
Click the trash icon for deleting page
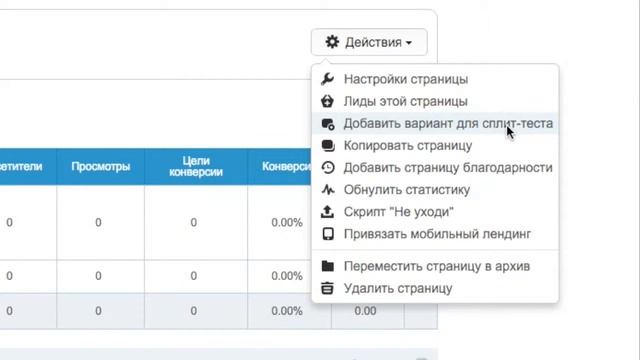pyautogui.click(x=327, y=288)
